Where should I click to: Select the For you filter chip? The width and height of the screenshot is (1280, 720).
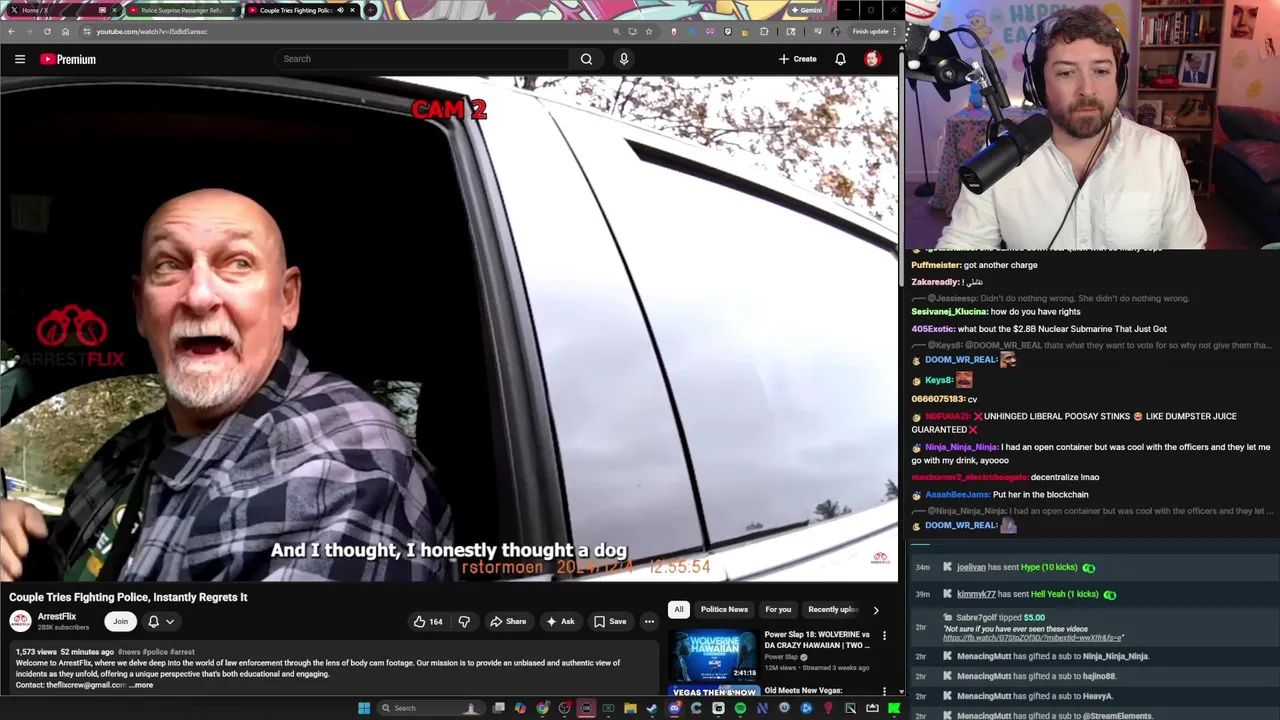pos(778,609)
